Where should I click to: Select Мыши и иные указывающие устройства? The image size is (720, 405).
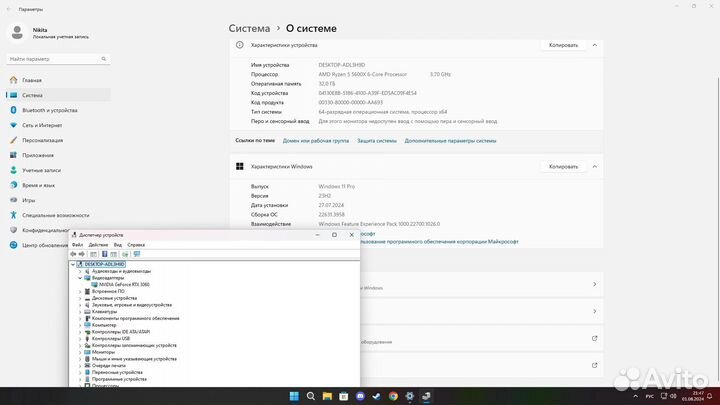[x=134, y=359]
